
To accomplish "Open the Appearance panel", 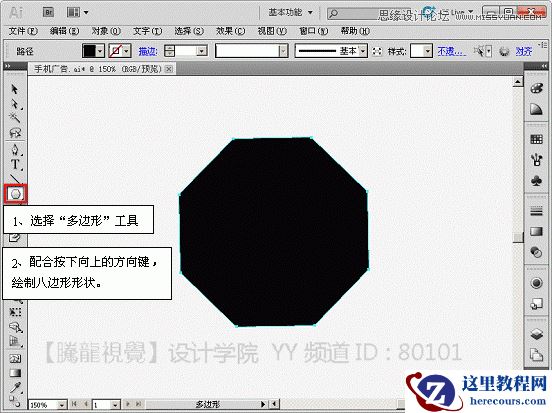I will click(x=536, y=283).
